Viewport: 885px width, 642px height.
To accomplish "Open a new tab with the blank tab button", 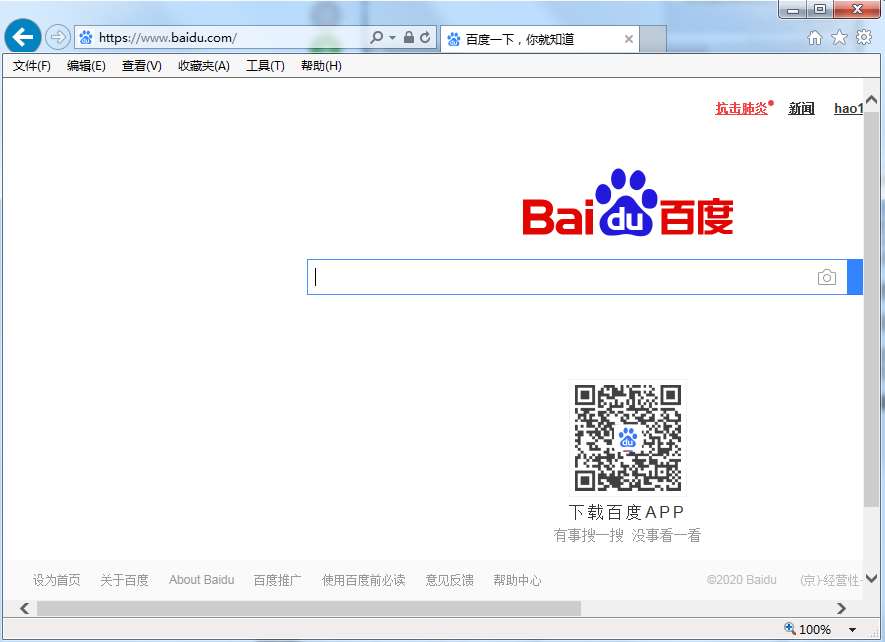I will coord(653,39).
